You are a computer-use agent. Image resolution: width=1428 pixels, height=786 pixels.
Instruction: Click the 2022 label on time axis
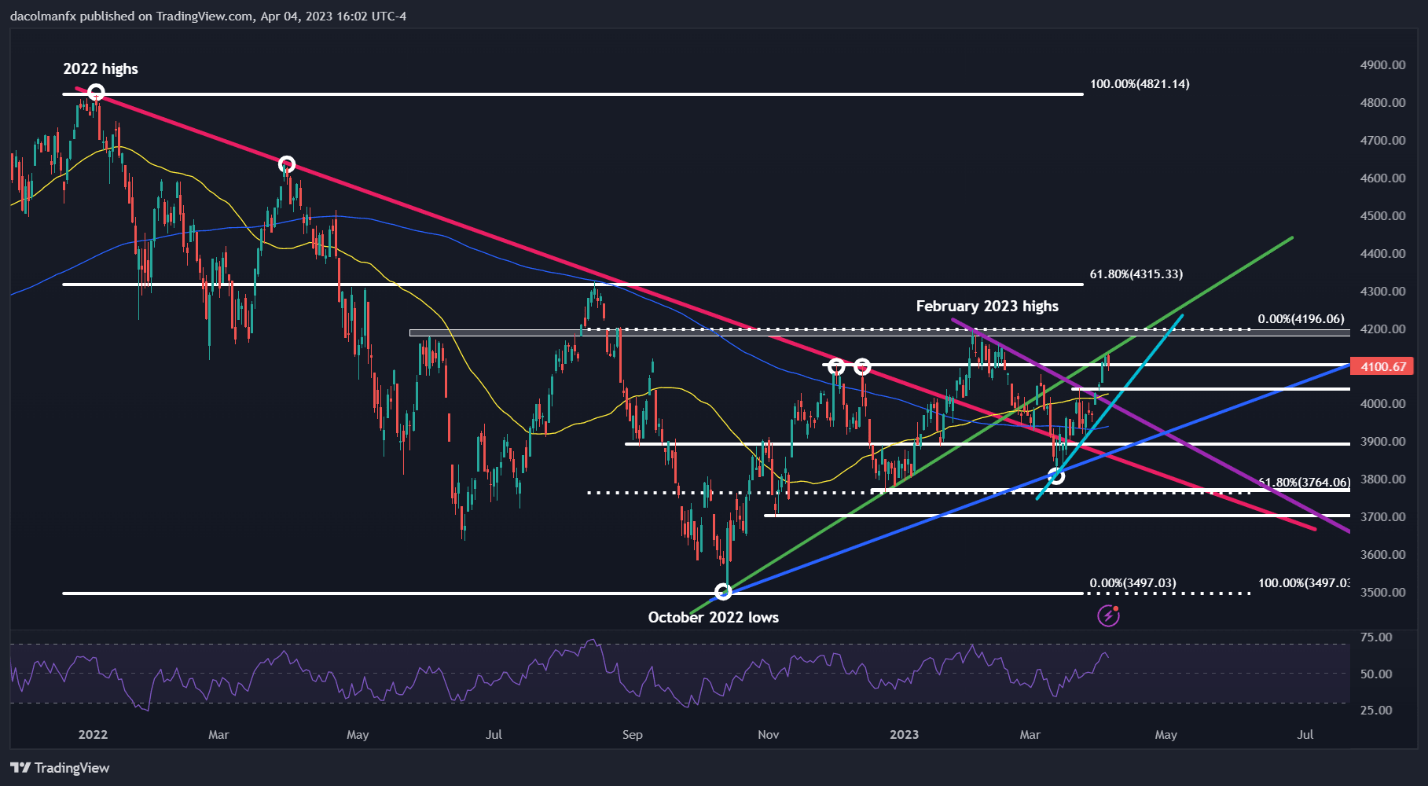(x=92, y=736)
